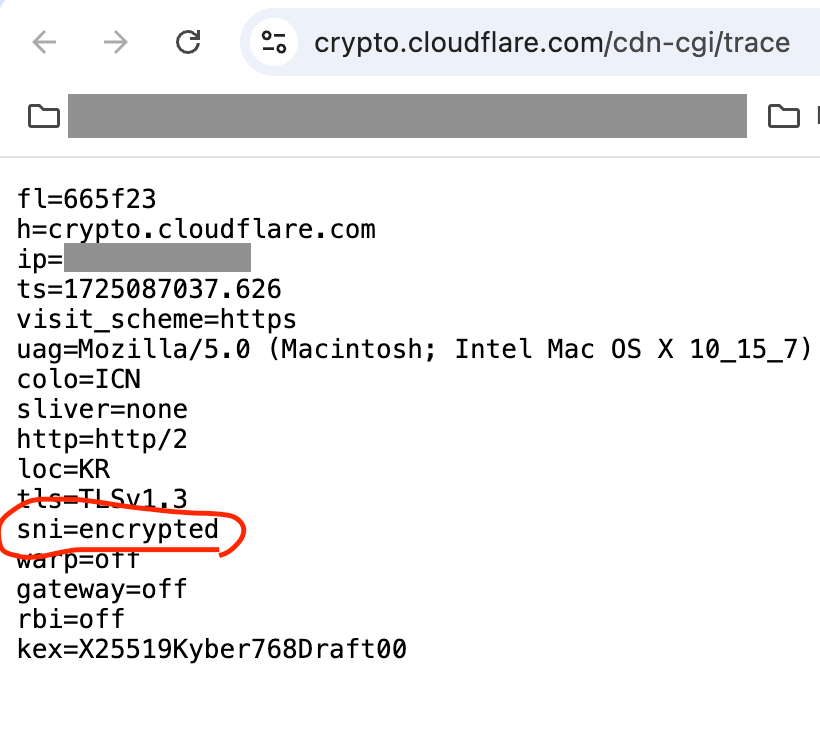Click the loc=KR line
Image resolution: width=820 pixels, height=742 pixels.
click(x=64, y=470)
